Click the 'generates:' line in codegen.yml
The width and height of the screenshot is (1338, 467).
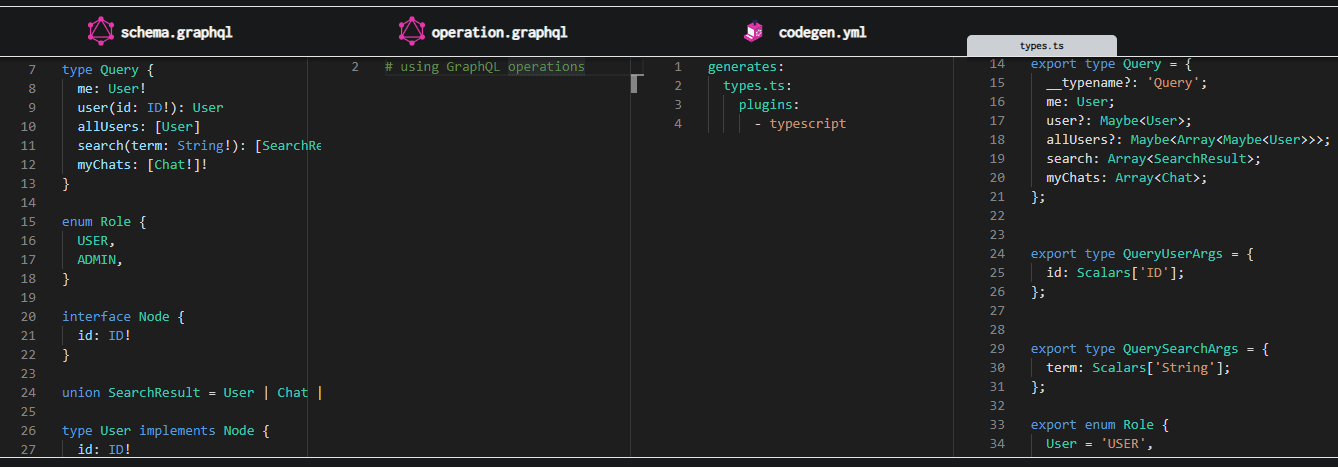746,67
